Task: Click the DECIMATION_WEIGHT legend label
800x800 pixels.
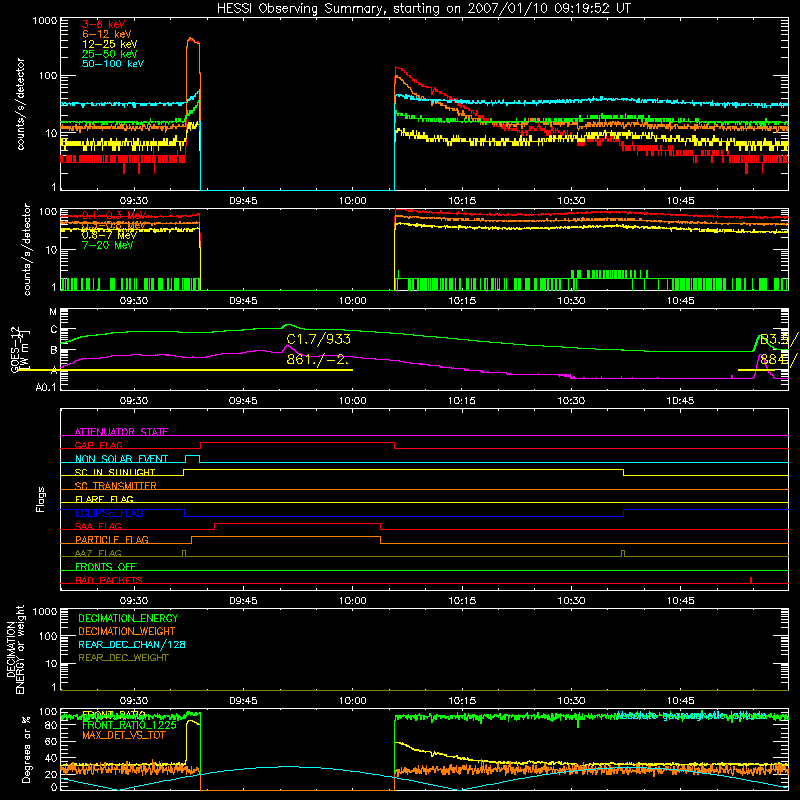Action: click(x=126, y=631)
